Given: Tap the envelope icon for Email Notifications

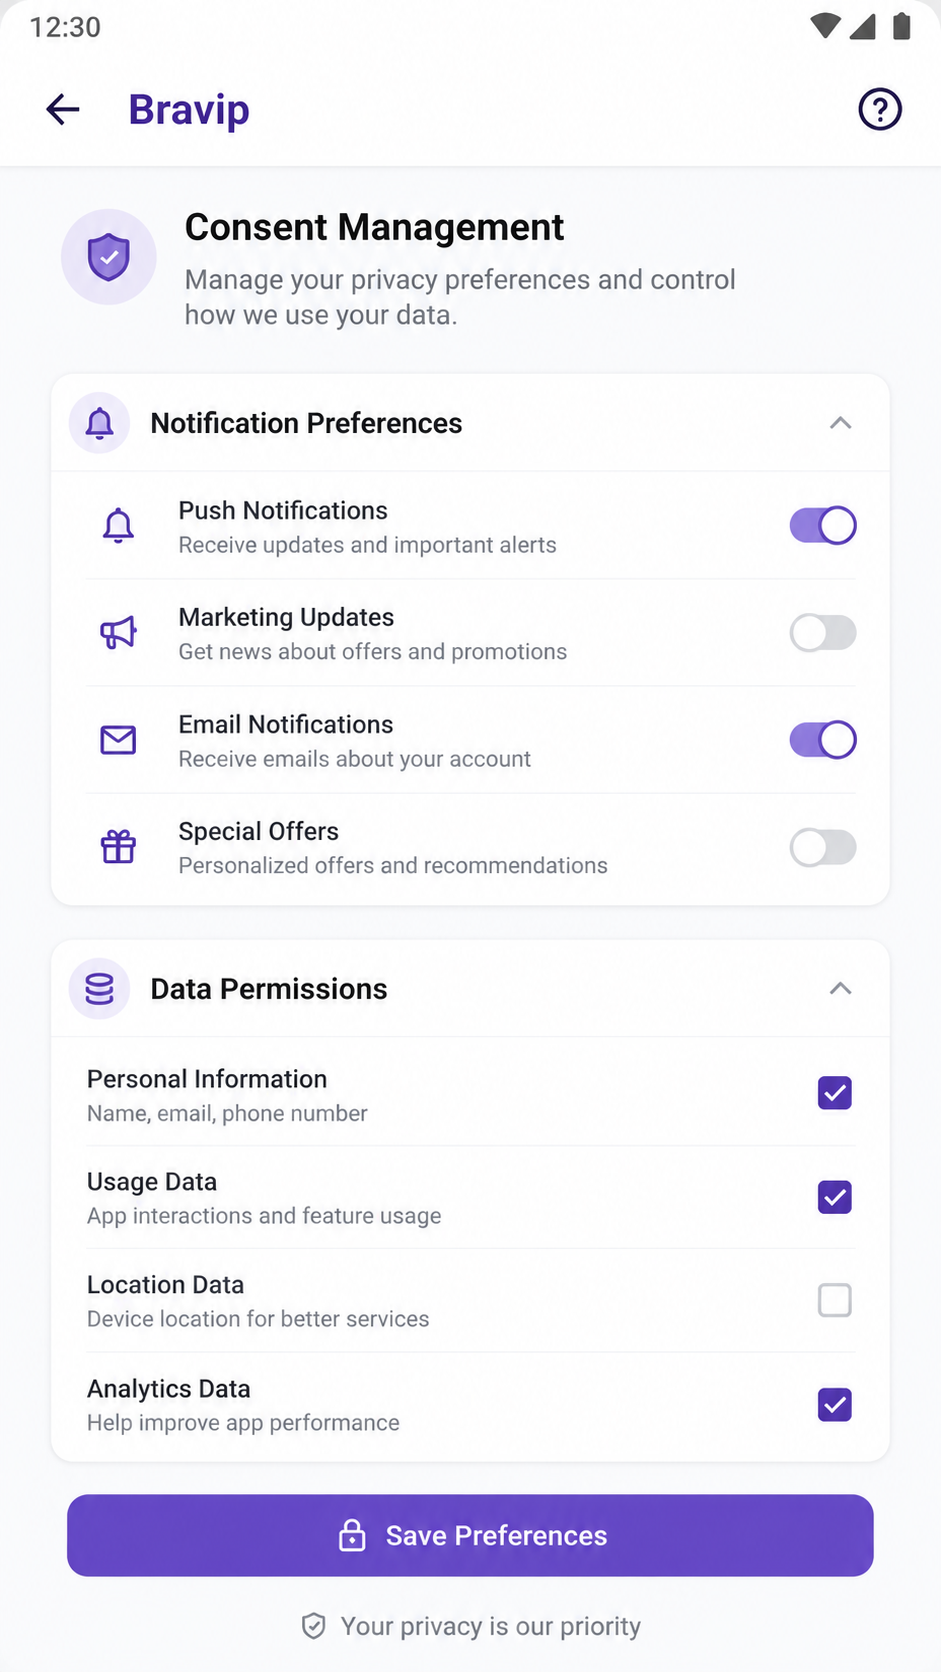Looking at the screenshot, I should tap(118, 740).
